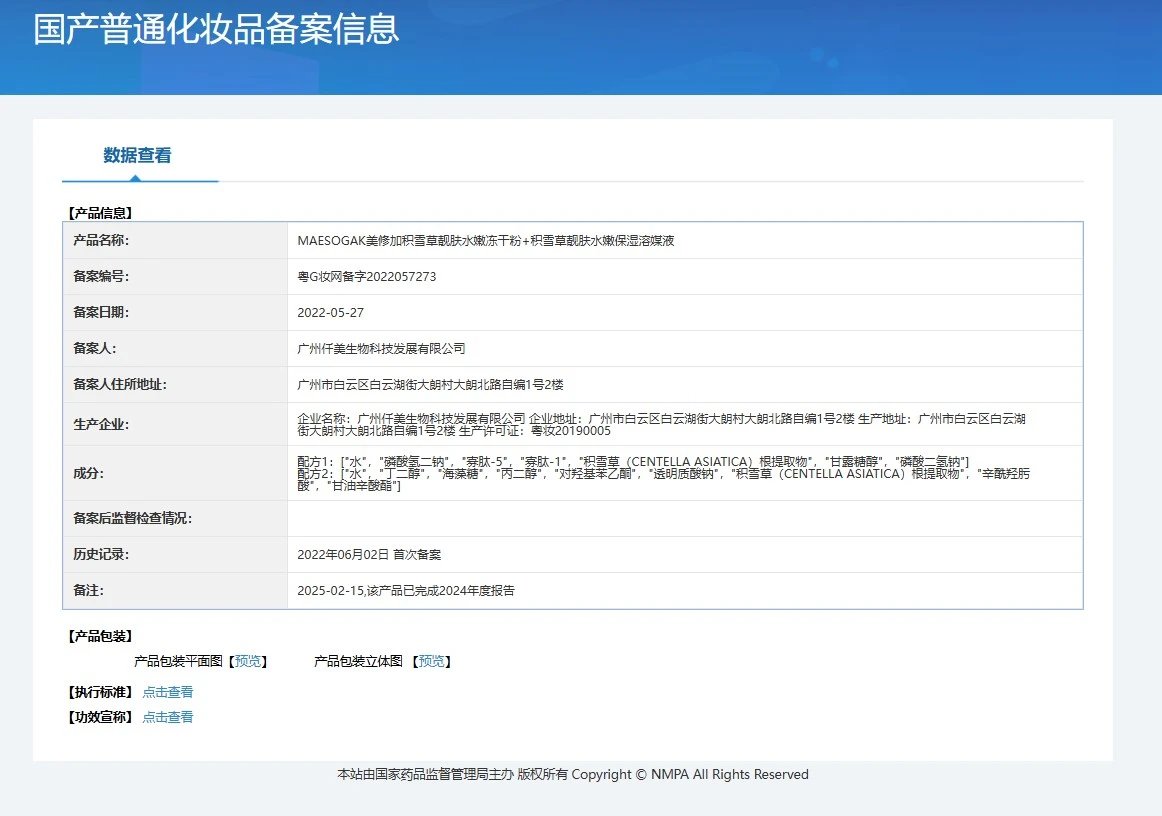Click the 【执行标准】 label
1162x816 pixels.
(100, 692)
